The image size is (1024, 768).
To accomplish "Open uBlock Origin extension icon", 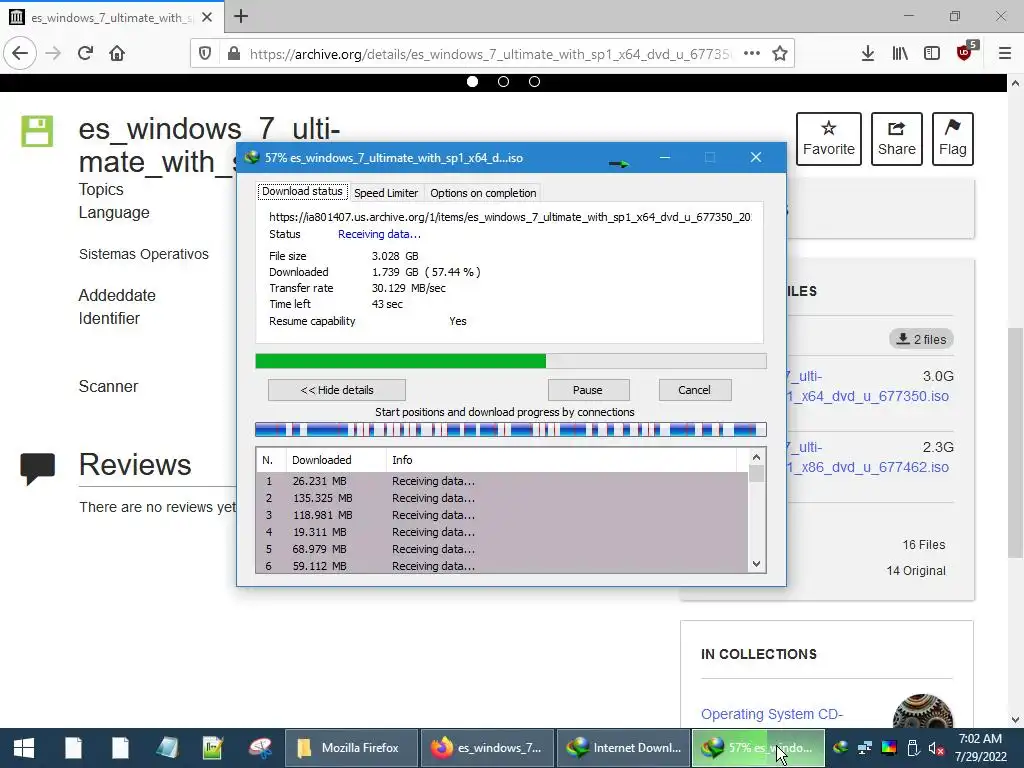I will (x=965, y=52).
